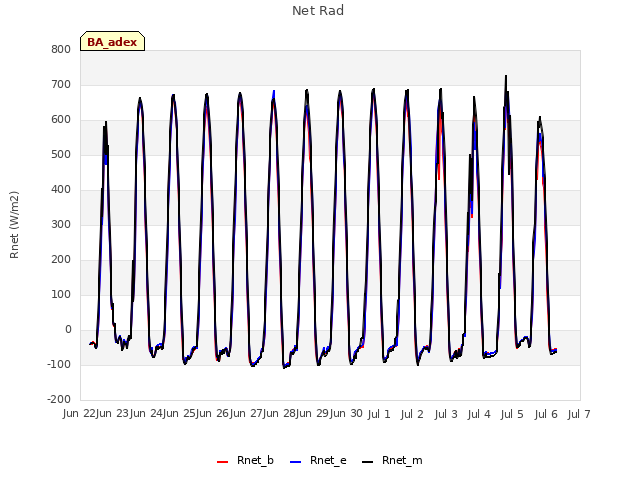Viewport: 640px width, 480px height.
Task: Click the Jul 3 x-axis label
Action: click(x=446, y=415)
